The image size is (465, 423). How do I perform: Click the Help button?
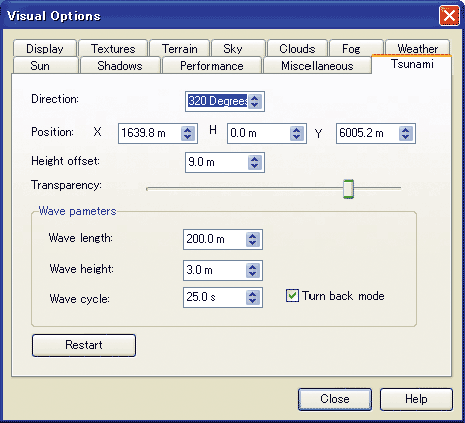point(416,399)
